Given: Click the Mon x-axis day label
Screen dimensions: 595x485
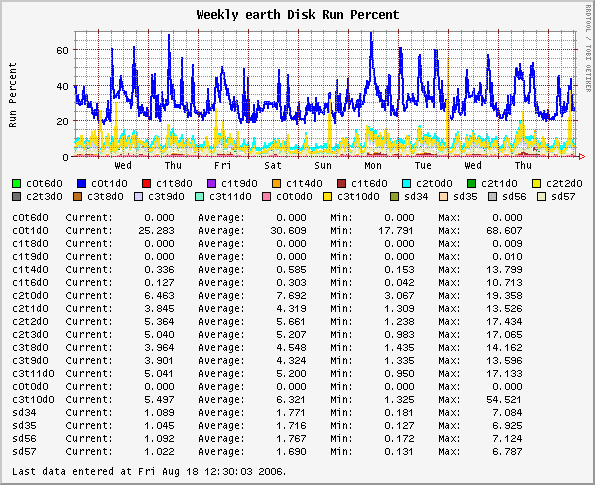Looking at the screenshot, I should (373, 165).
